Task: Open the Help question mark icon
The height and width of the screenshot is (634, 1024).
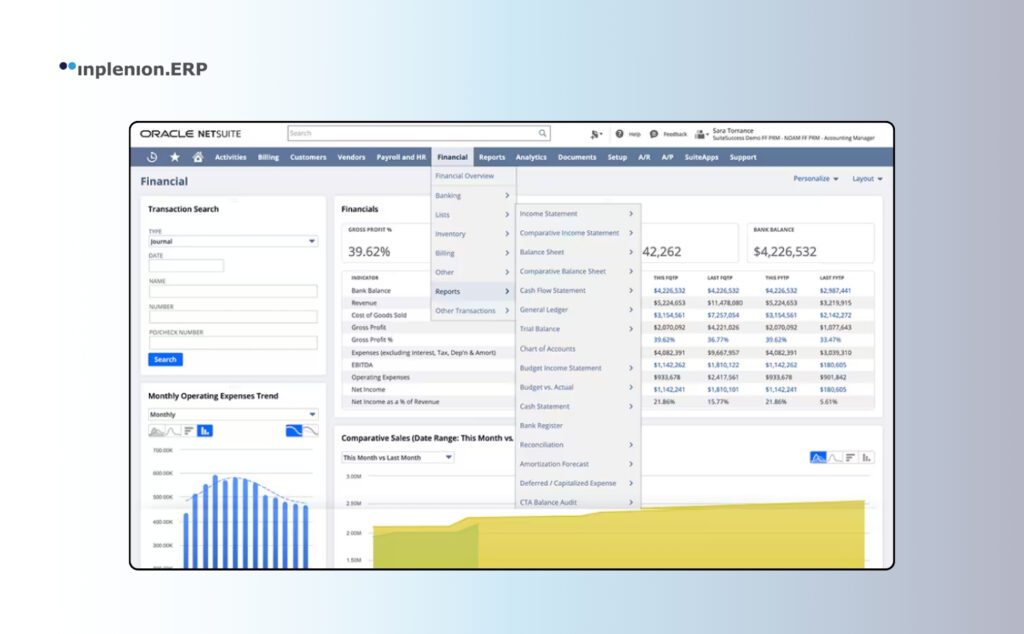Action: (619, 134)
